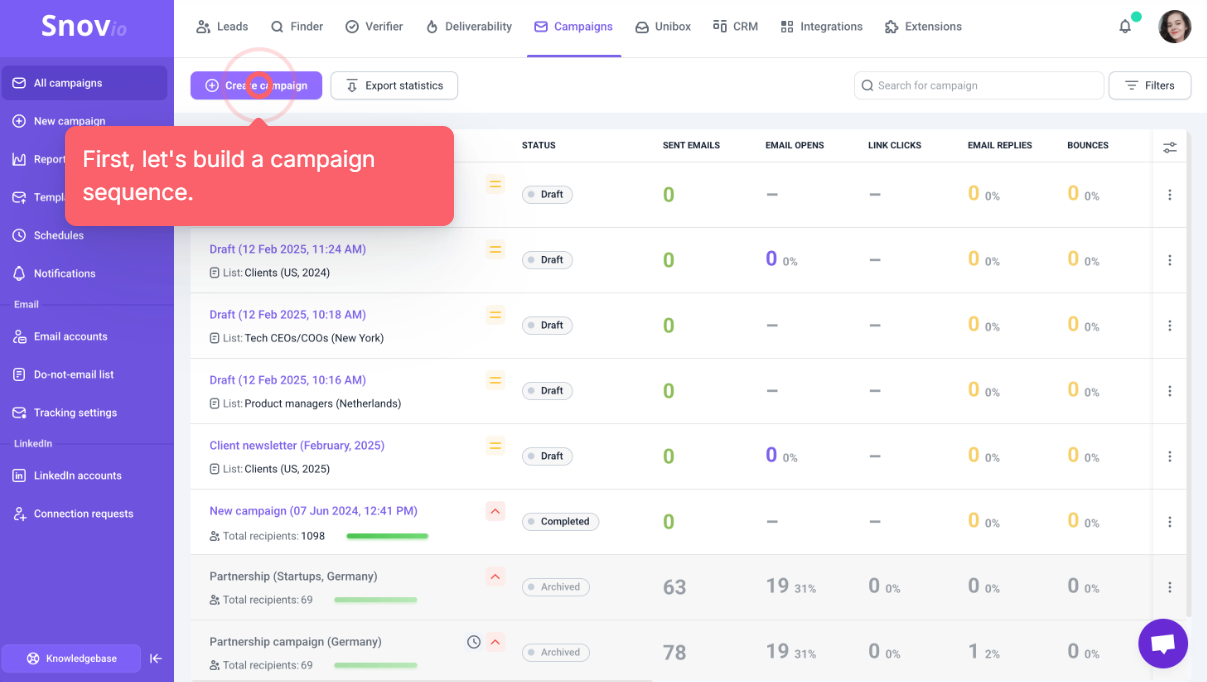
Task: Open the Client newsletter (February, 2025) link
Action: pos(297,445)
